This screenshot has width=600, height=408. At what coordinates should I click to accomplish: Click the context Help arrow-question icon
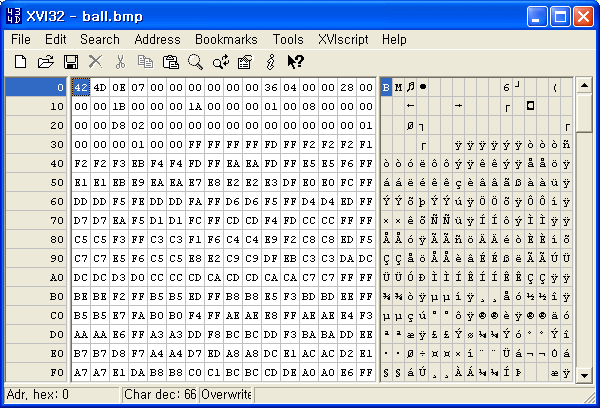click(x=295, y=62)
